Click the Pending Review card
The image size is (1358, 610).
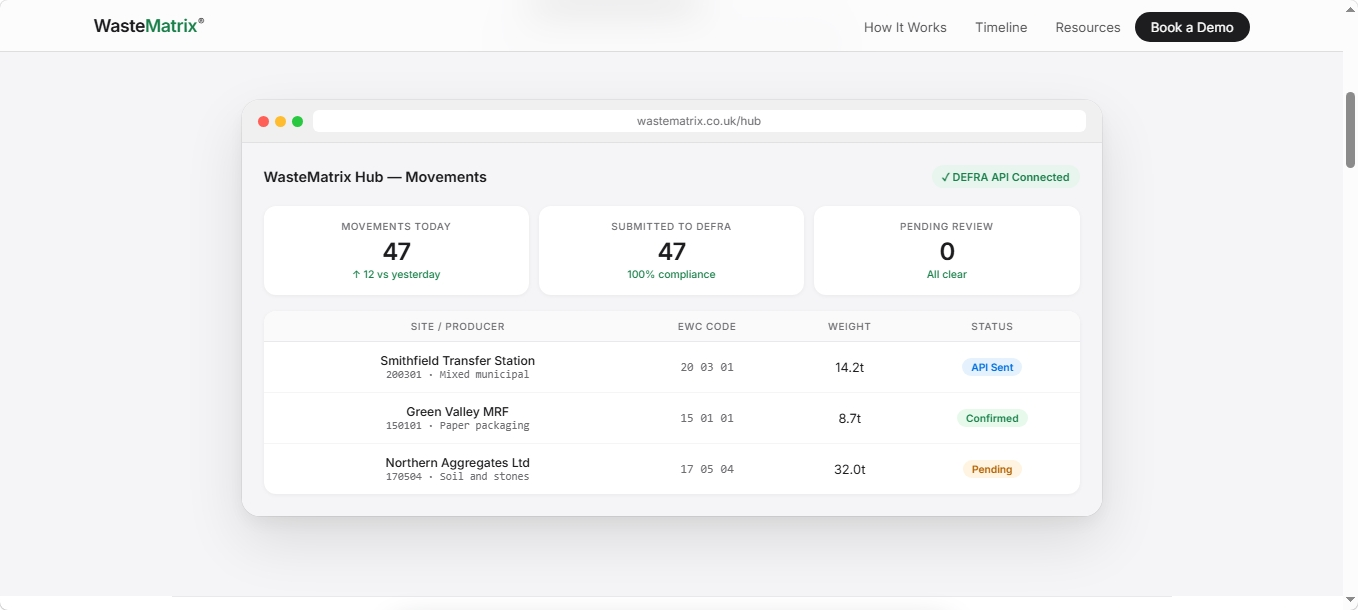click(x=947, y=250)
